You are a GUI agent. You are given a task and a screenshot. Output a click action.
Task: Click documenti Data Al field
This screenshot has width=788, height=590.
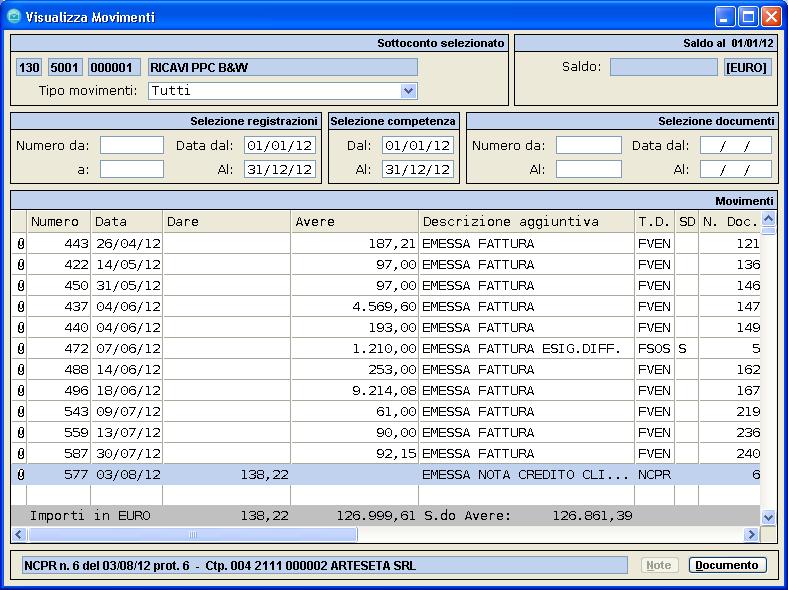(736, 169)
